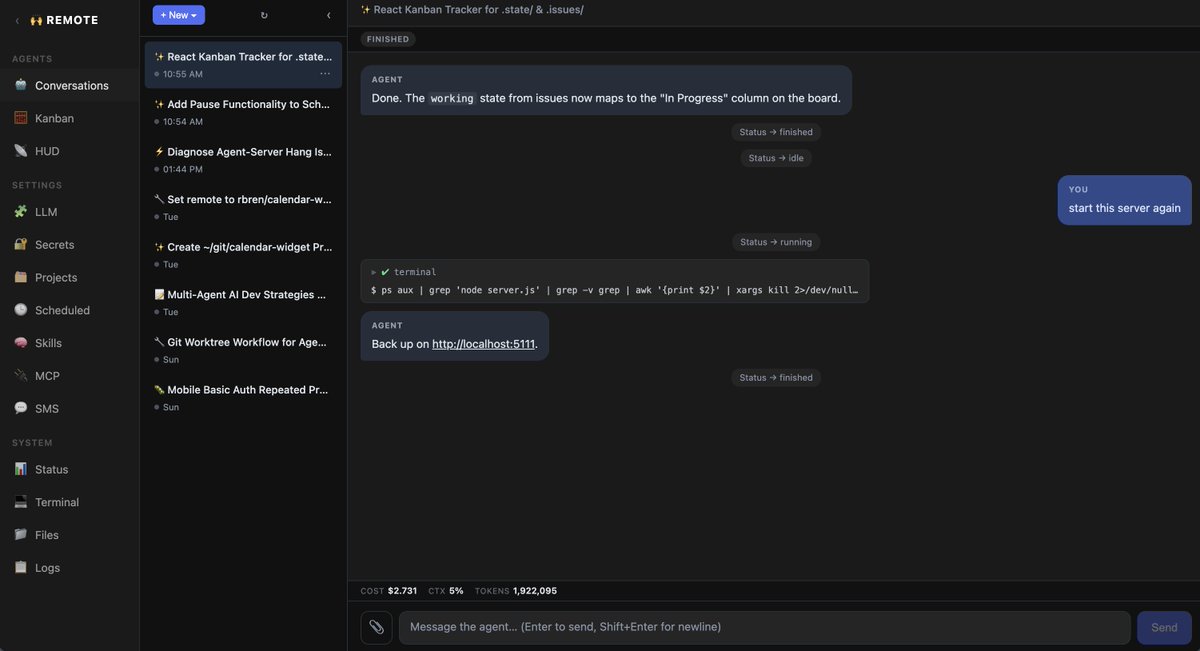
Task: Expand the terminal command block triangle
Action: point(374,272)
